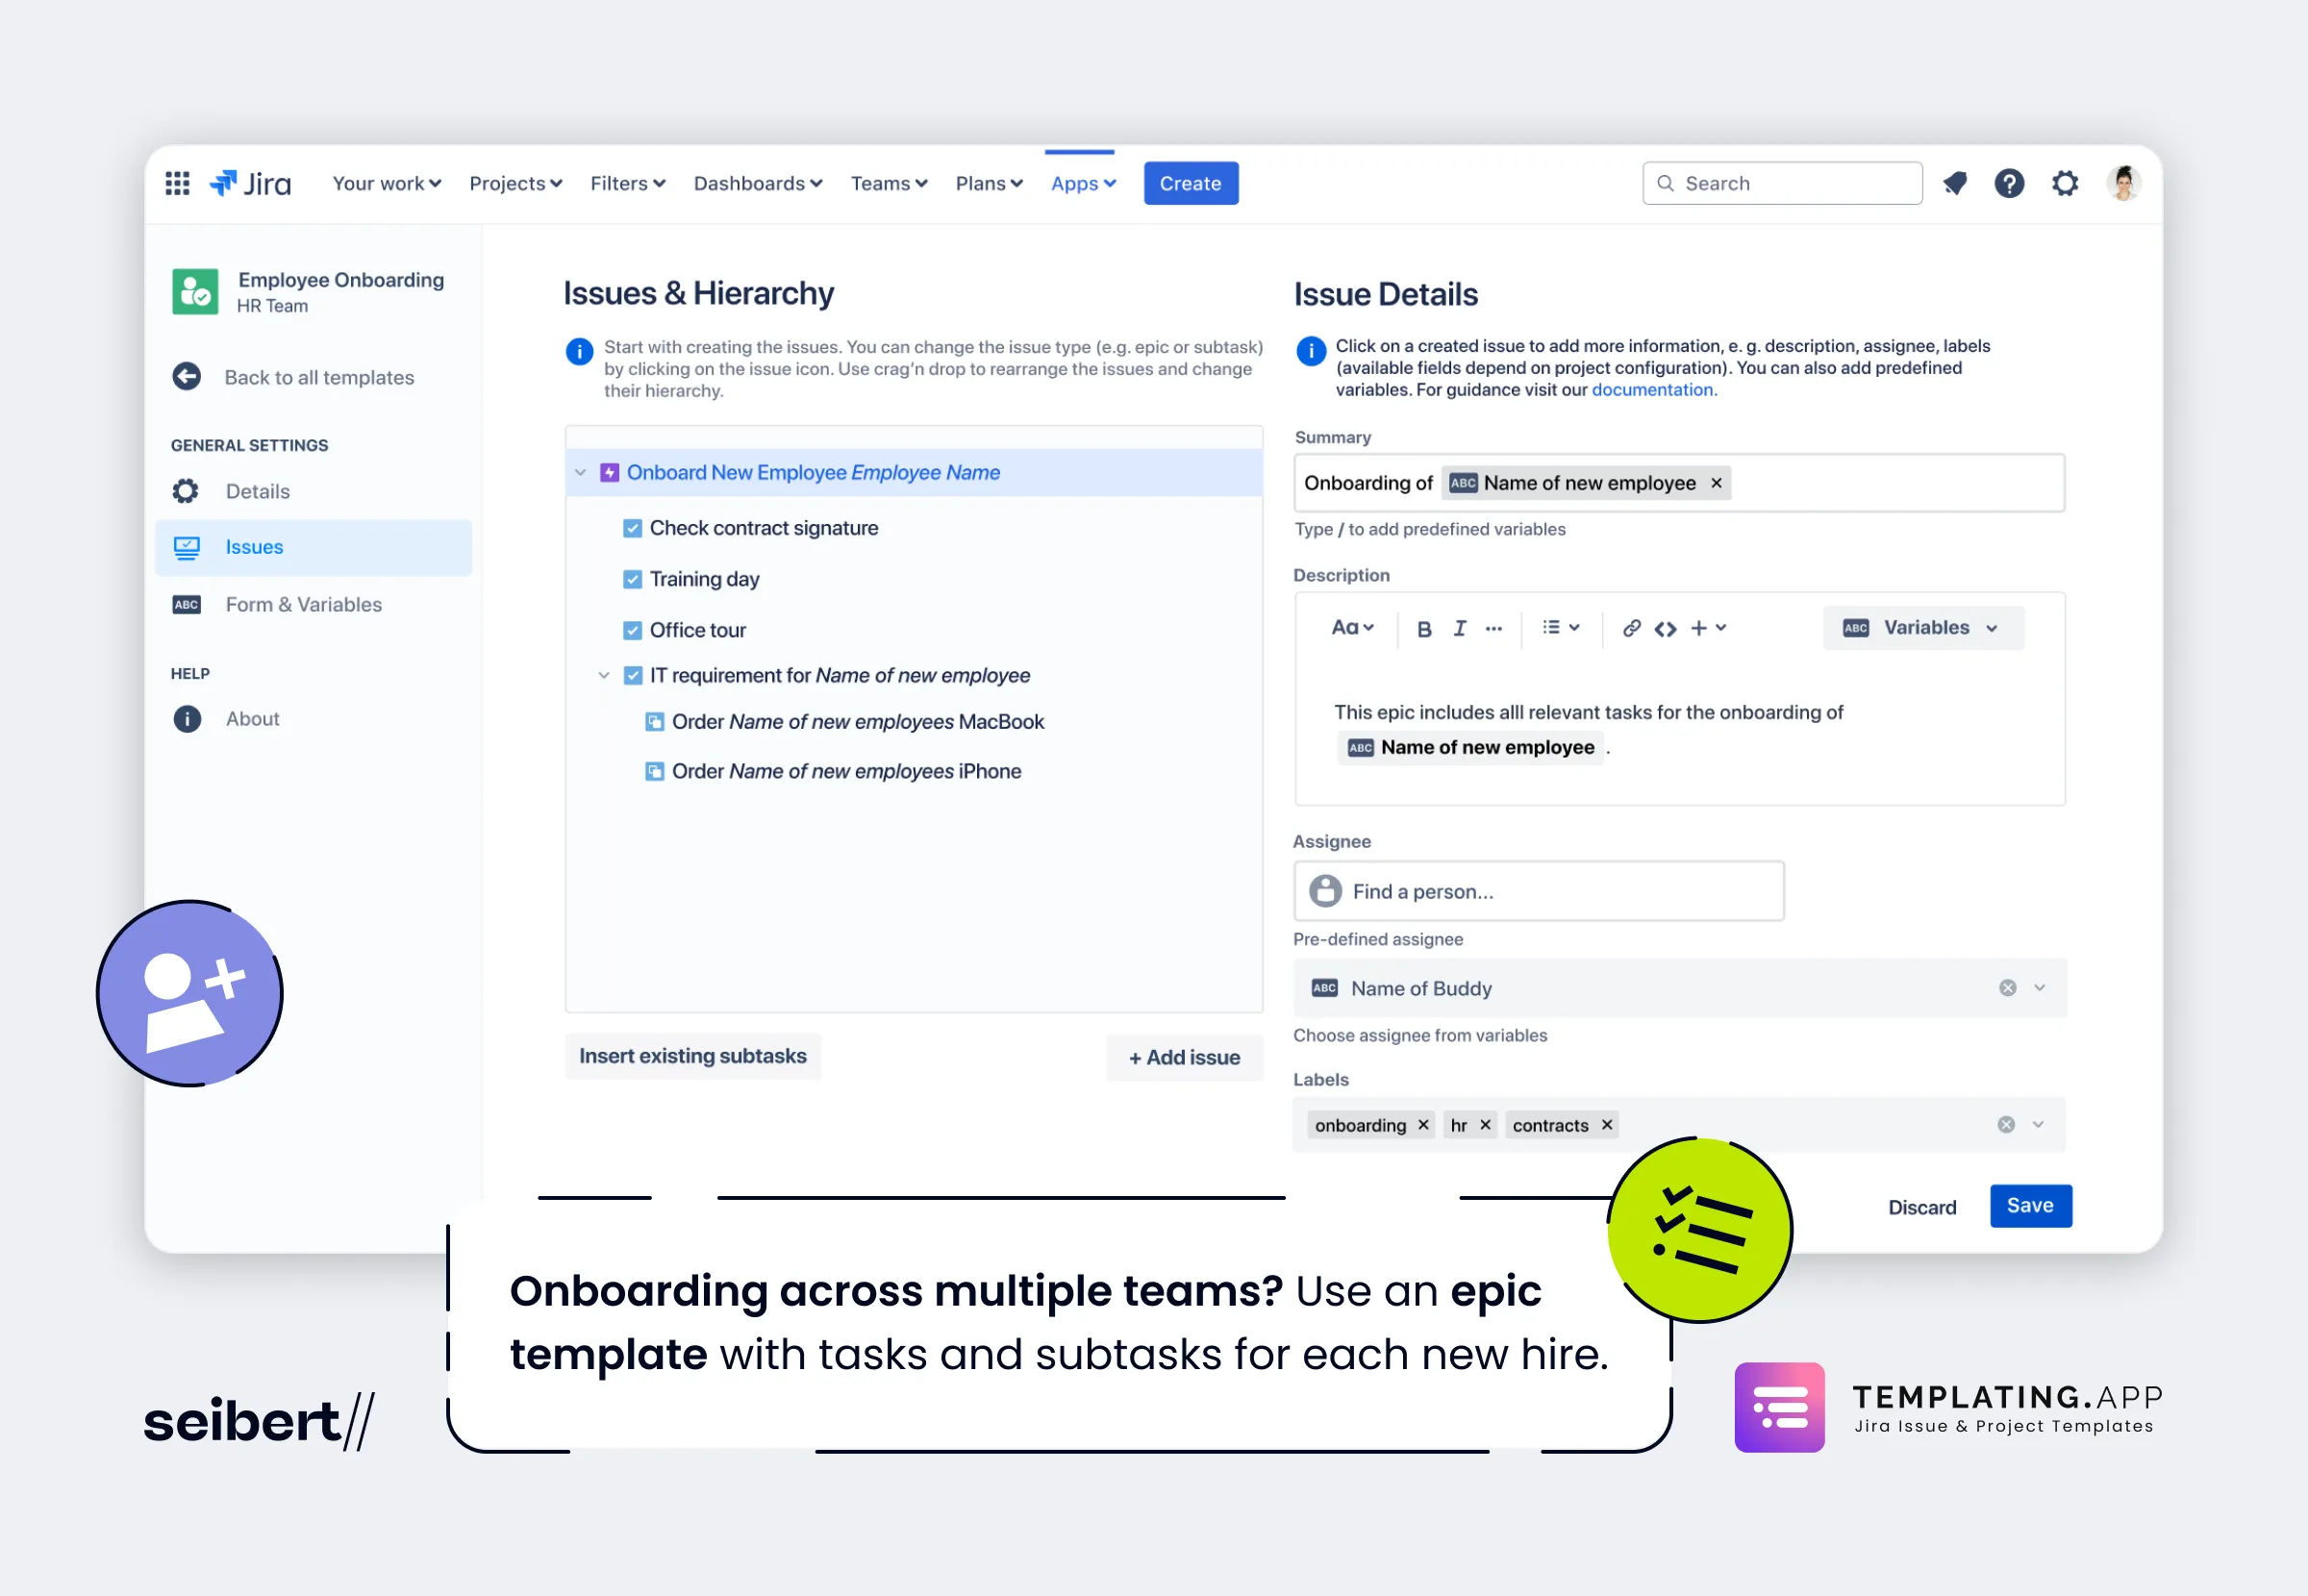
Task: Click the back arrow to all templates
Action: coord(186,377)
